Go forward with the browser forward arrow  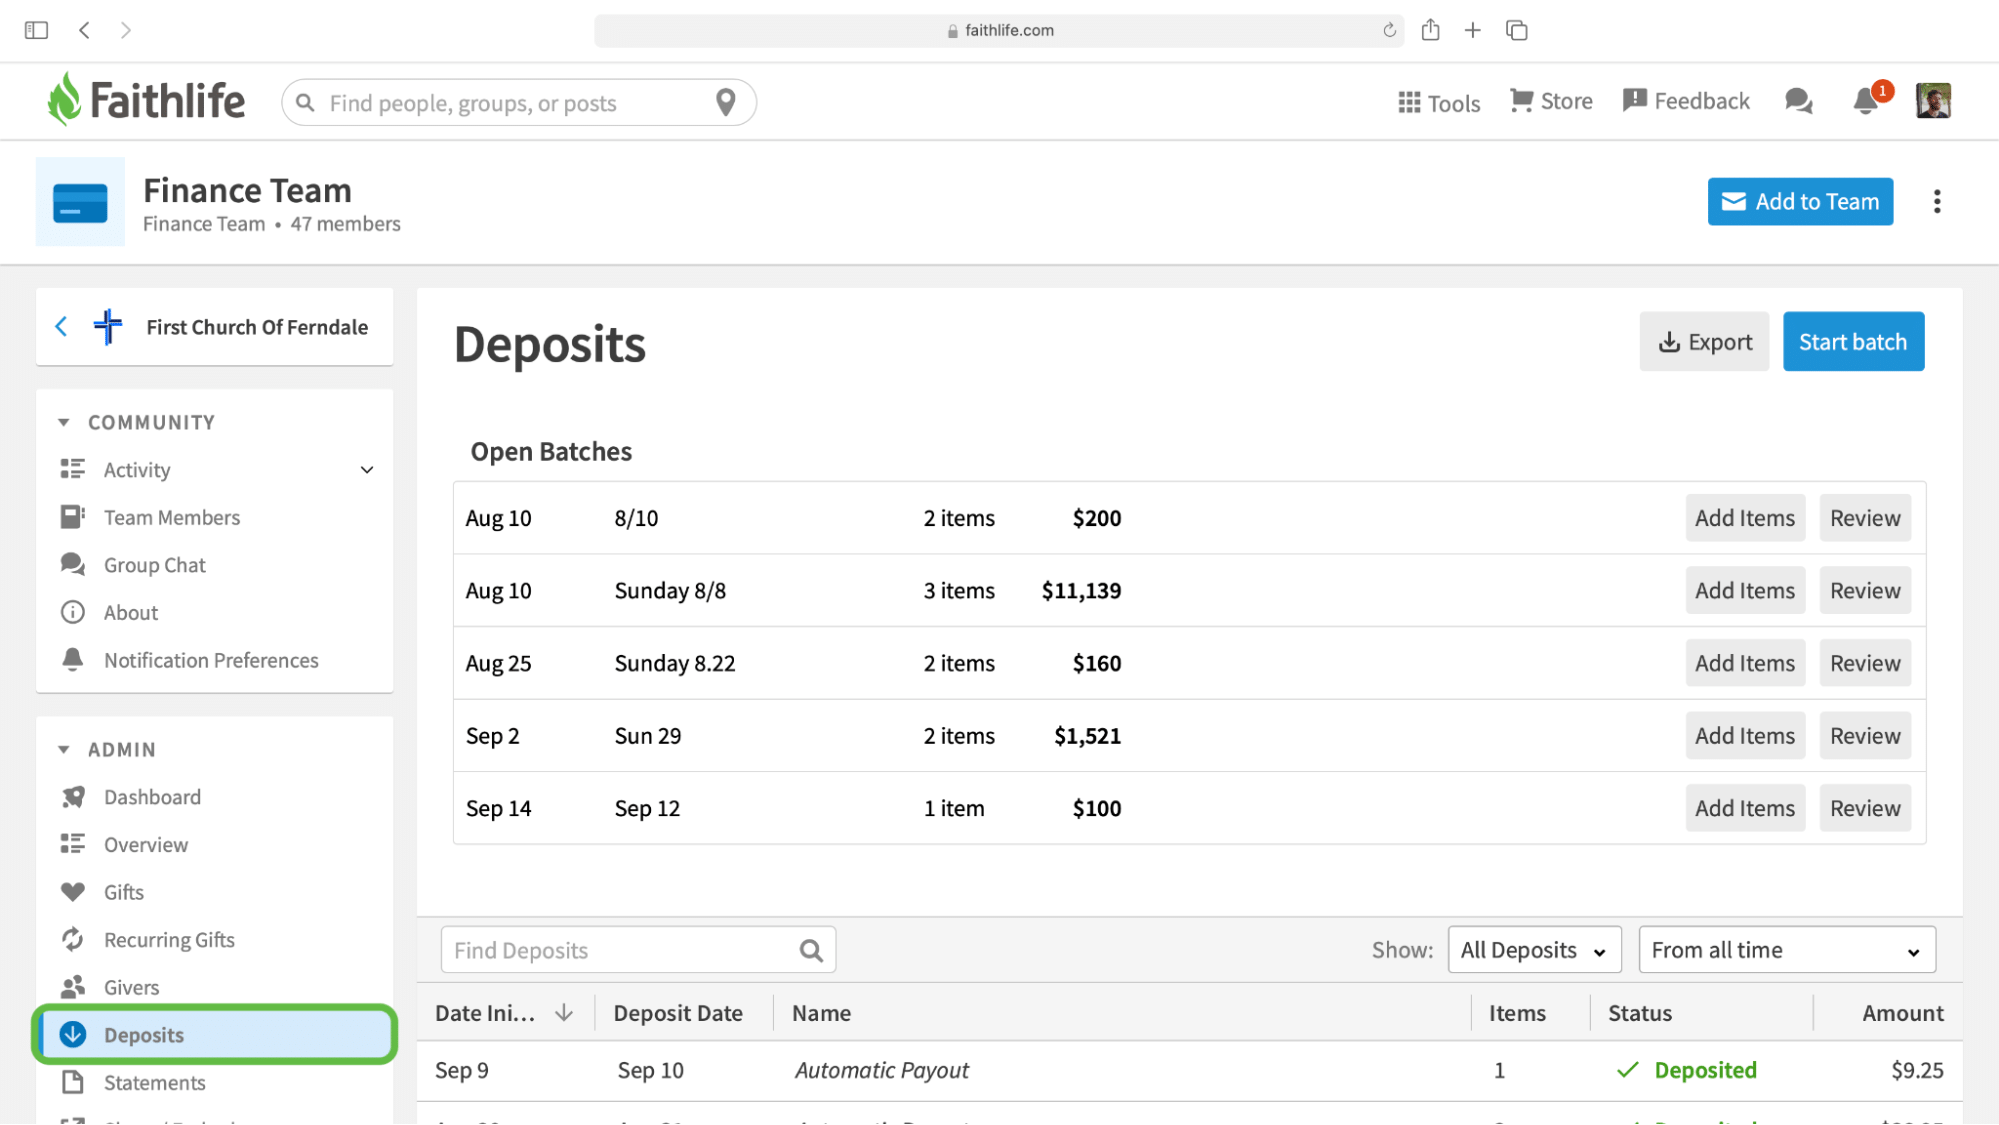(125, 30)
